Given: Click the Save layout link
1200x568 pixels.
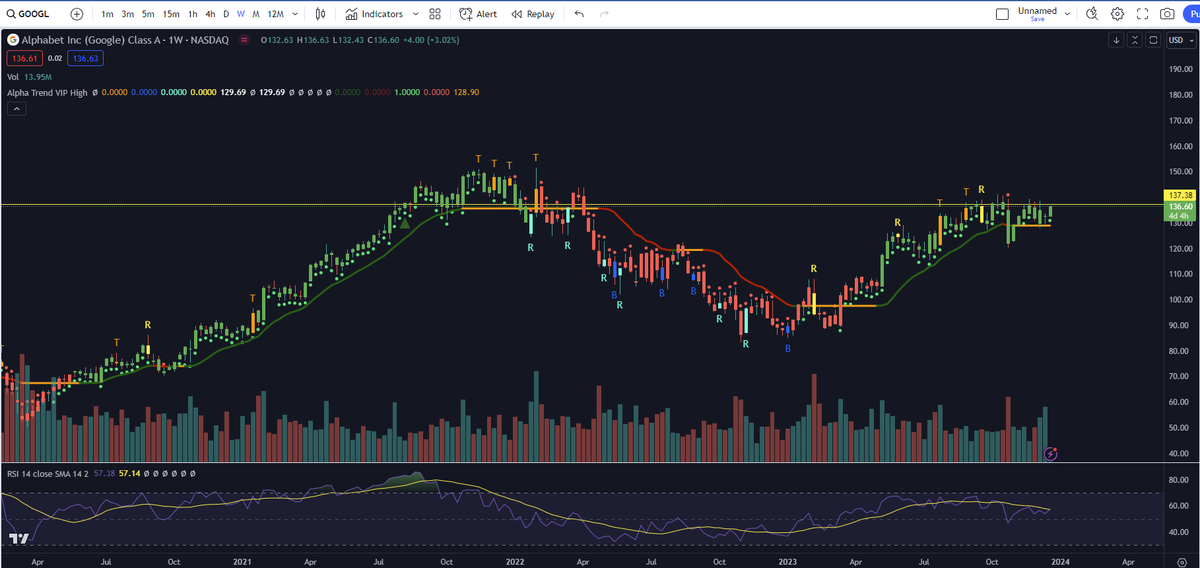Looking at the screenshot, I should (1037, 20).
